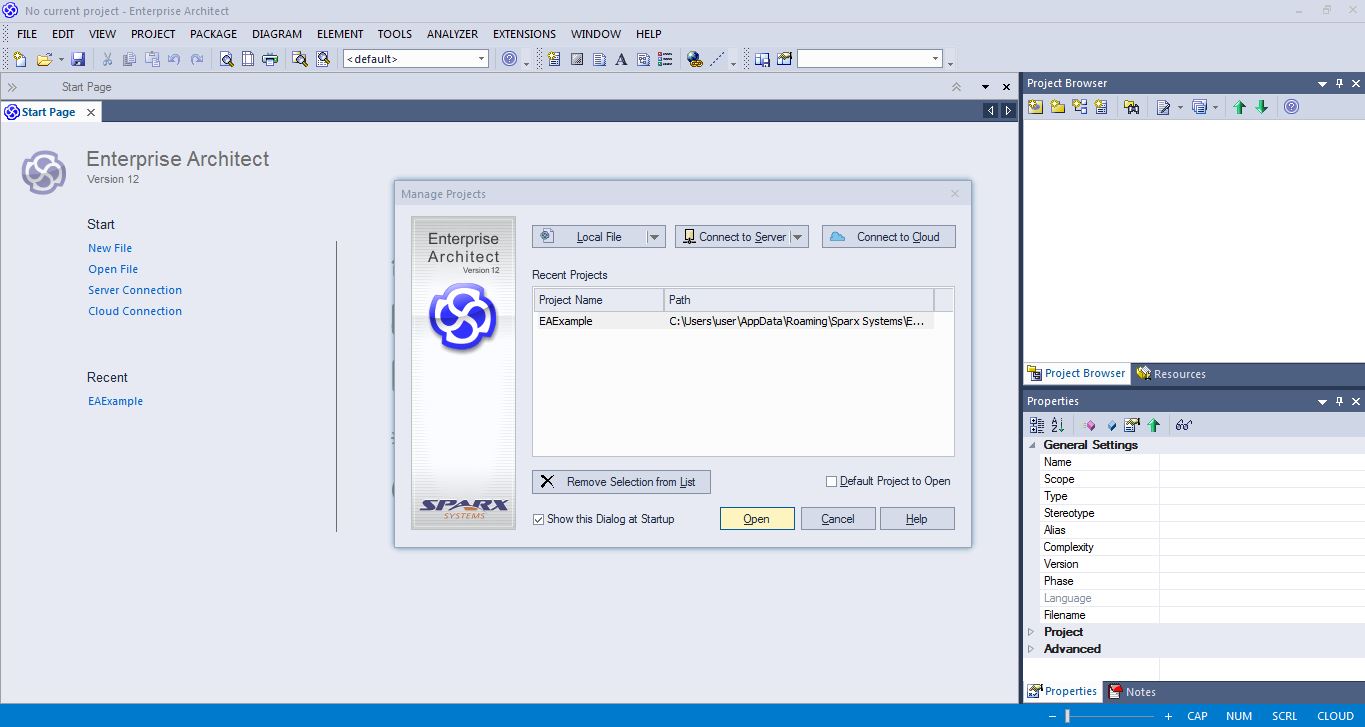Open the FILE menu
The image size is (1365, 727).
point(27,34)
